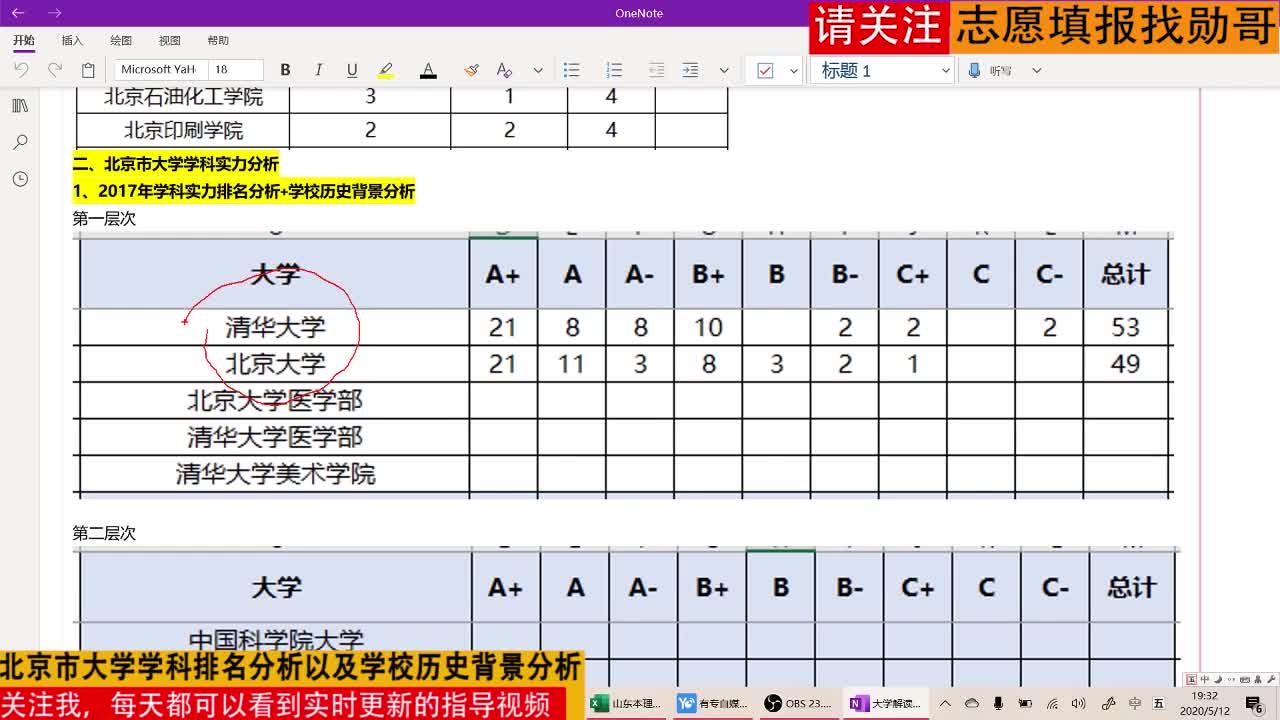Toggle the 中 input language indicator

pyautogui.click(x=1135, y=704)
